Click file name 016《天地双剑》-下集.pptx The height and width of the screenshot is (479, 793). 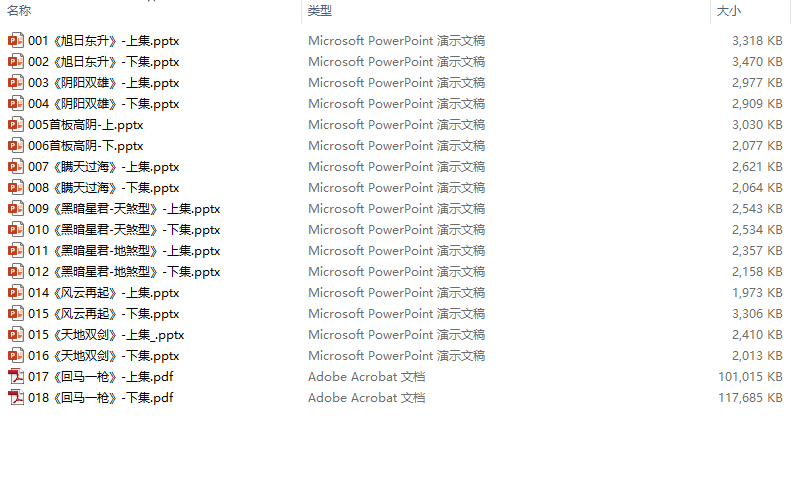(x=104, y=356)
